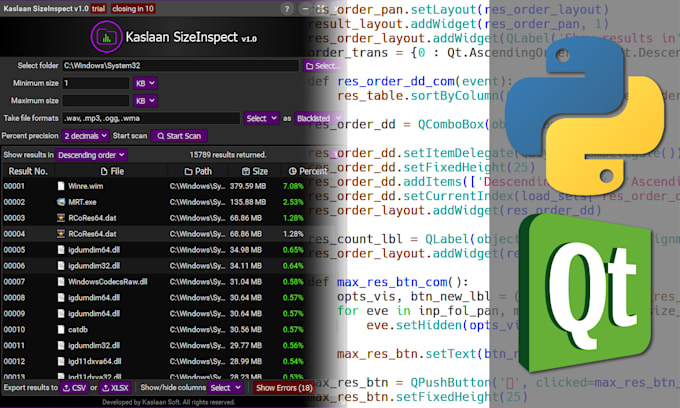Click the igdumdim32.dll icon in row 00006
Screen dimensions: 680x408
coord(61,265)
